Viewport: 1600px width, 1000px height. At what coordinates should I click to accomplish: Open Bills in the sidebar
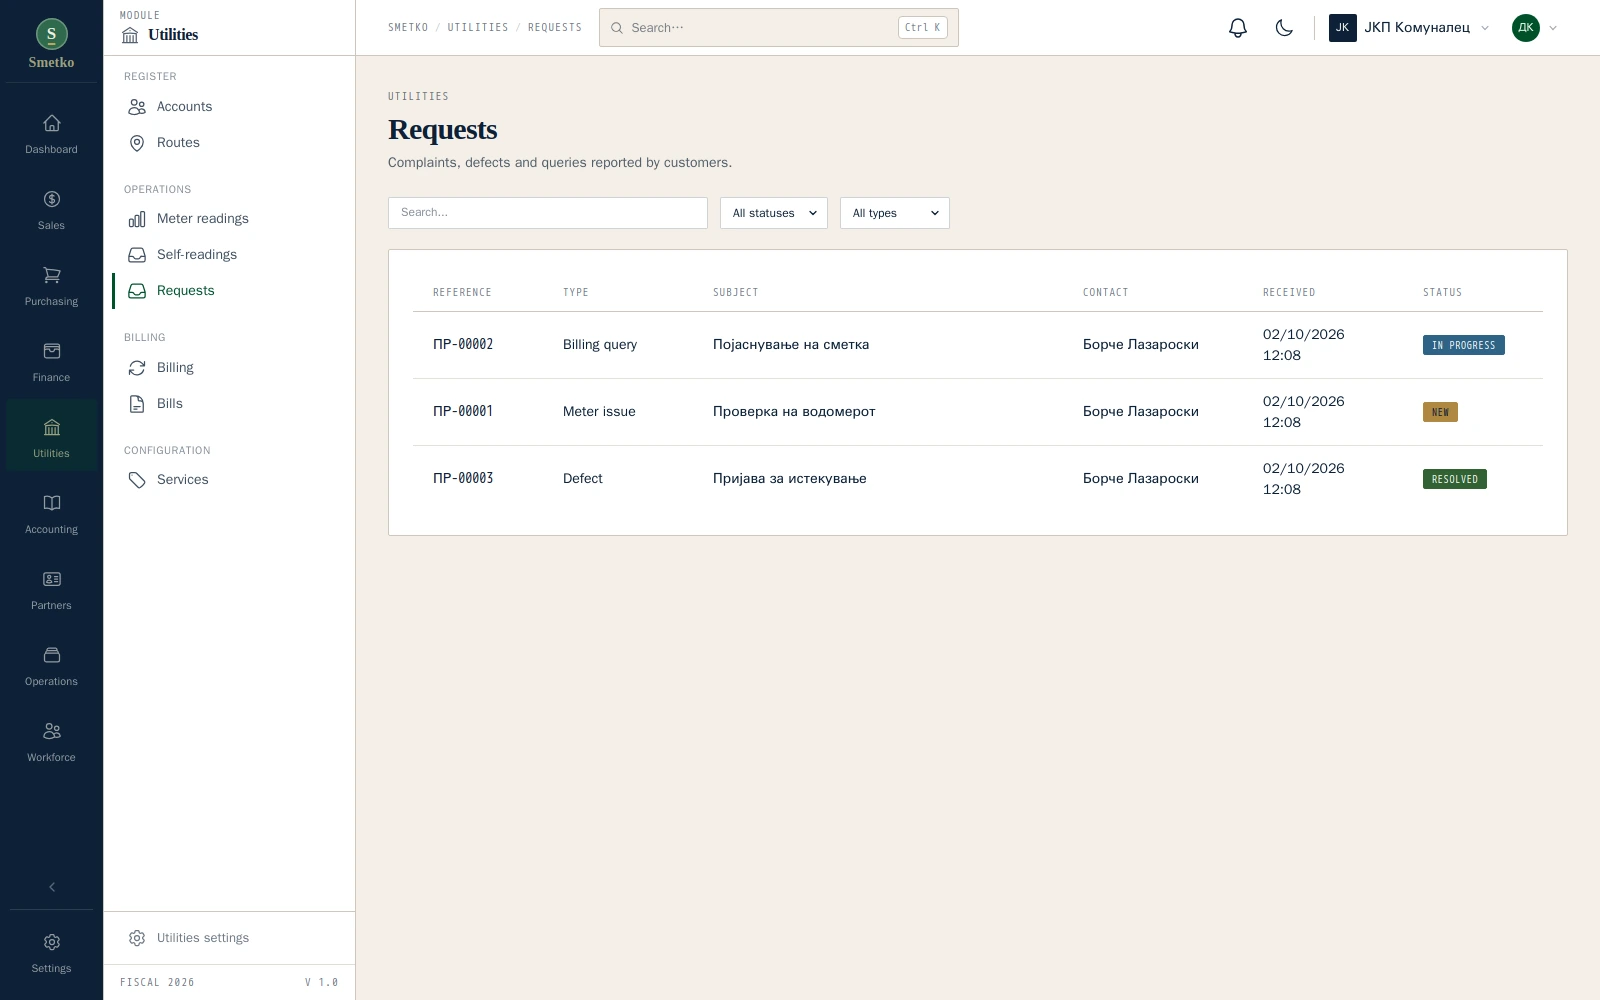pos(229,404)
